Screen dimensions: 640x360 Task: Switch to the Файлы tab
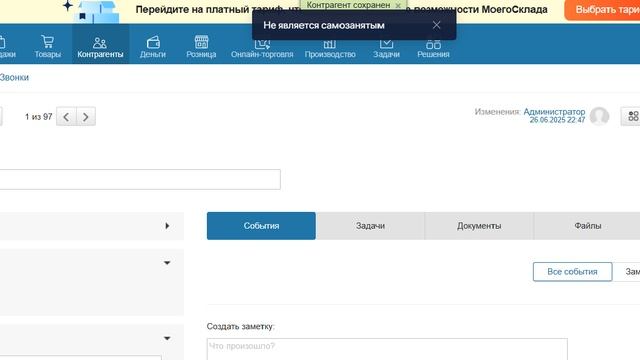coord(587,226)
